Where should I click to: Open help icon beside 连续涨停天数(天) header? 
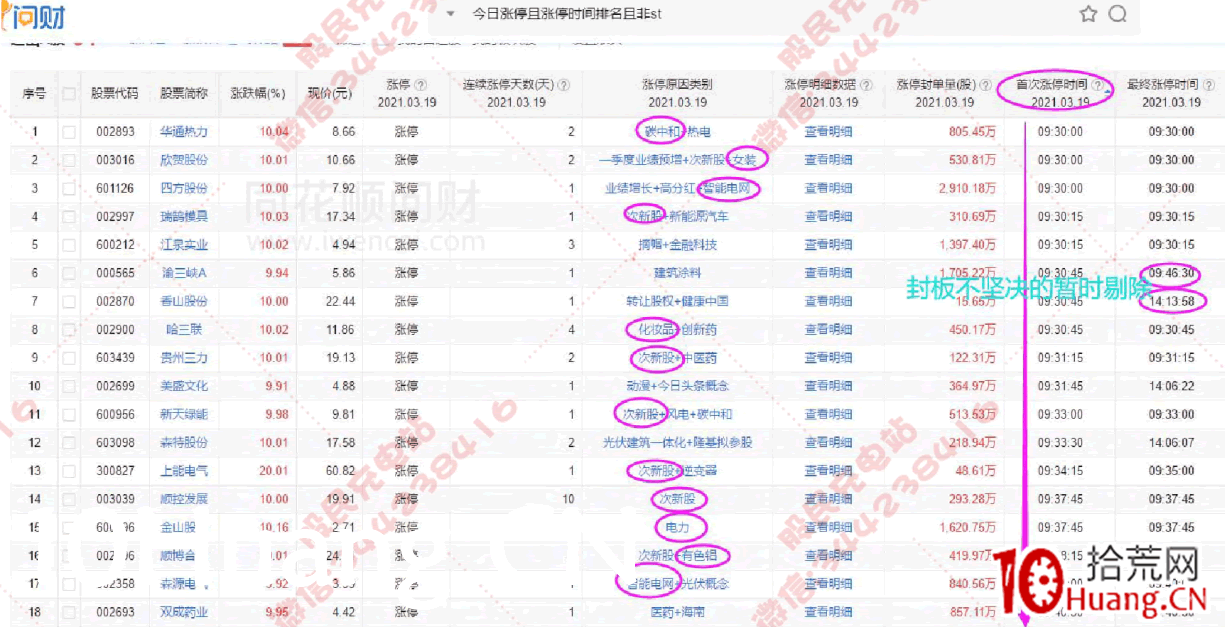click(562, 86)
